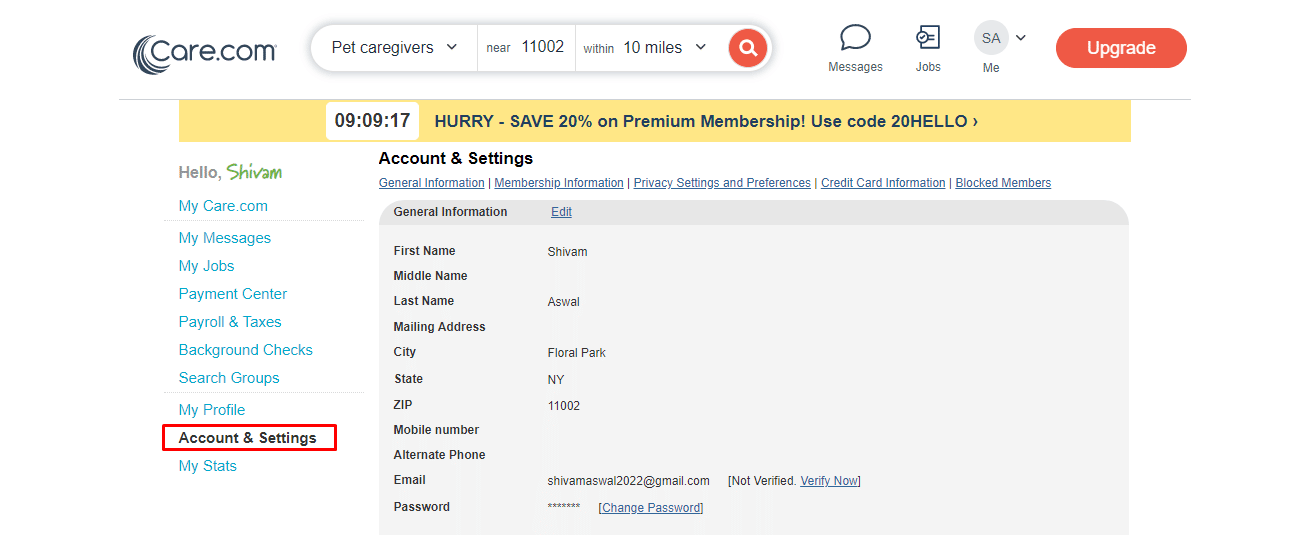Click Edit next to General Information
The image size is (1304, 553).
point(562,212)
